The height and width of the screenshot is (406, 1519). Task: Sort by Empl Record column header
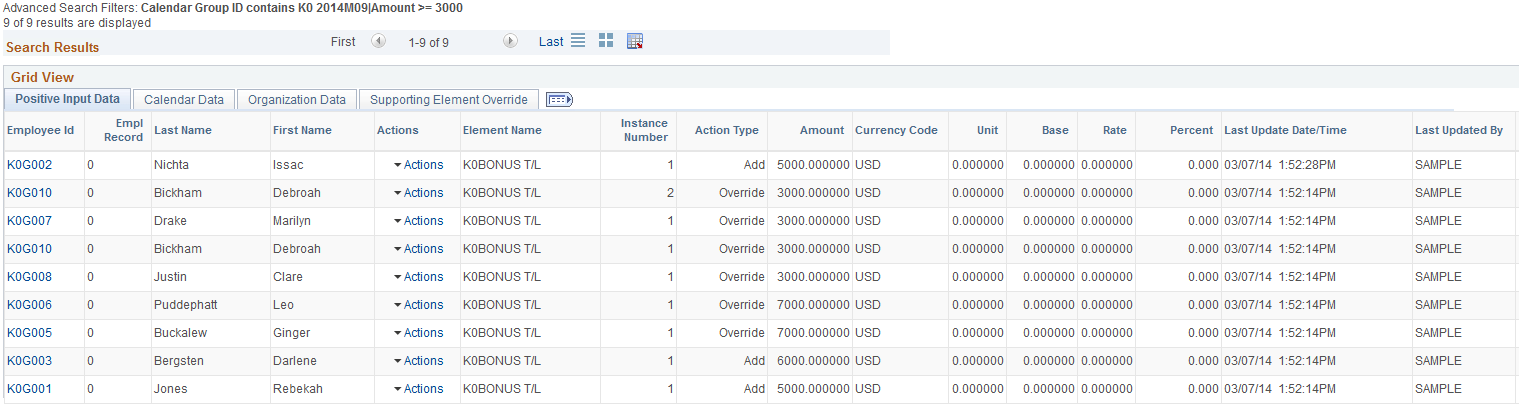pos(123,130)
